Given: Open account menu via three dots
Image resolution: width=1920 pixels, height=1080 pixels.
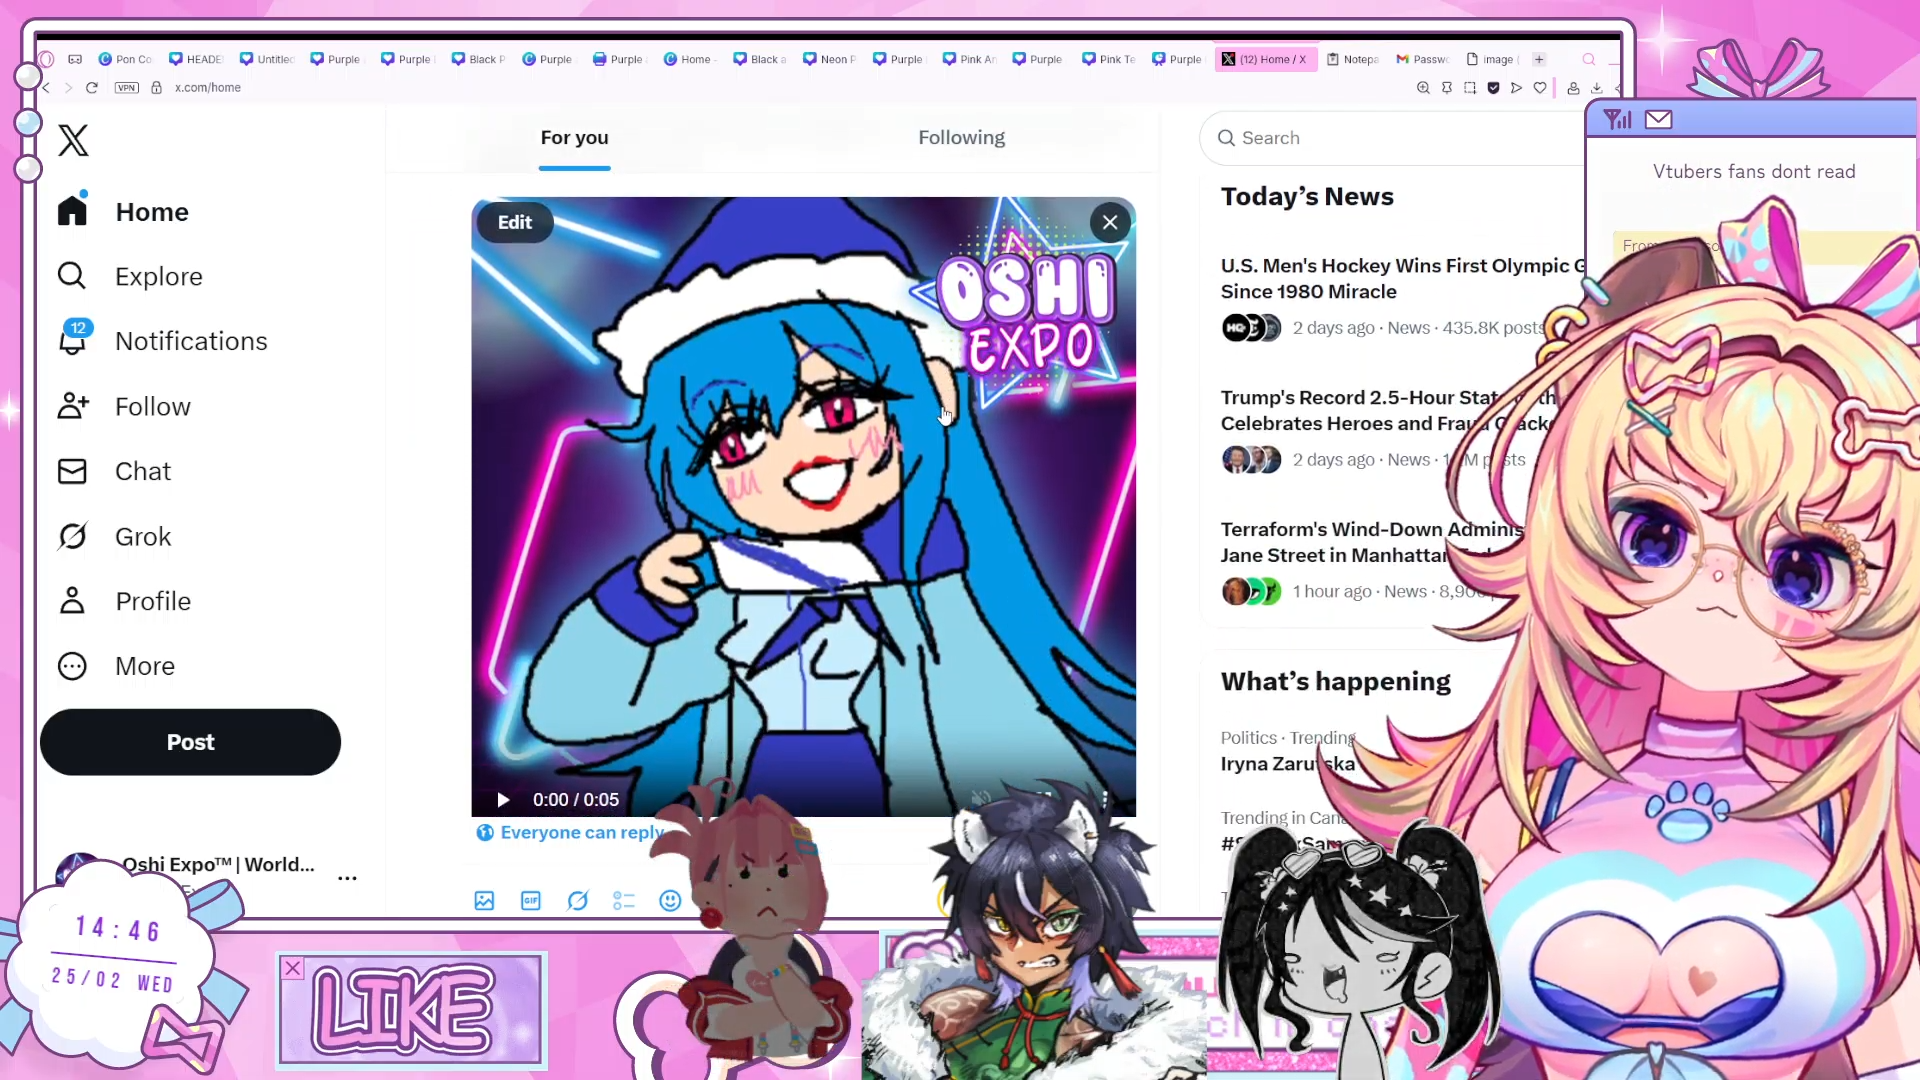Looking at the screenshot, I should click(x=347, y=878).
